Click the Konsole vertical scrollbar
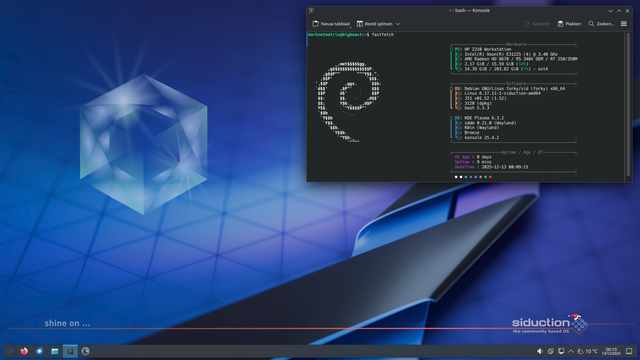Viewport: 640px width, 360px height. coord(628,105)
